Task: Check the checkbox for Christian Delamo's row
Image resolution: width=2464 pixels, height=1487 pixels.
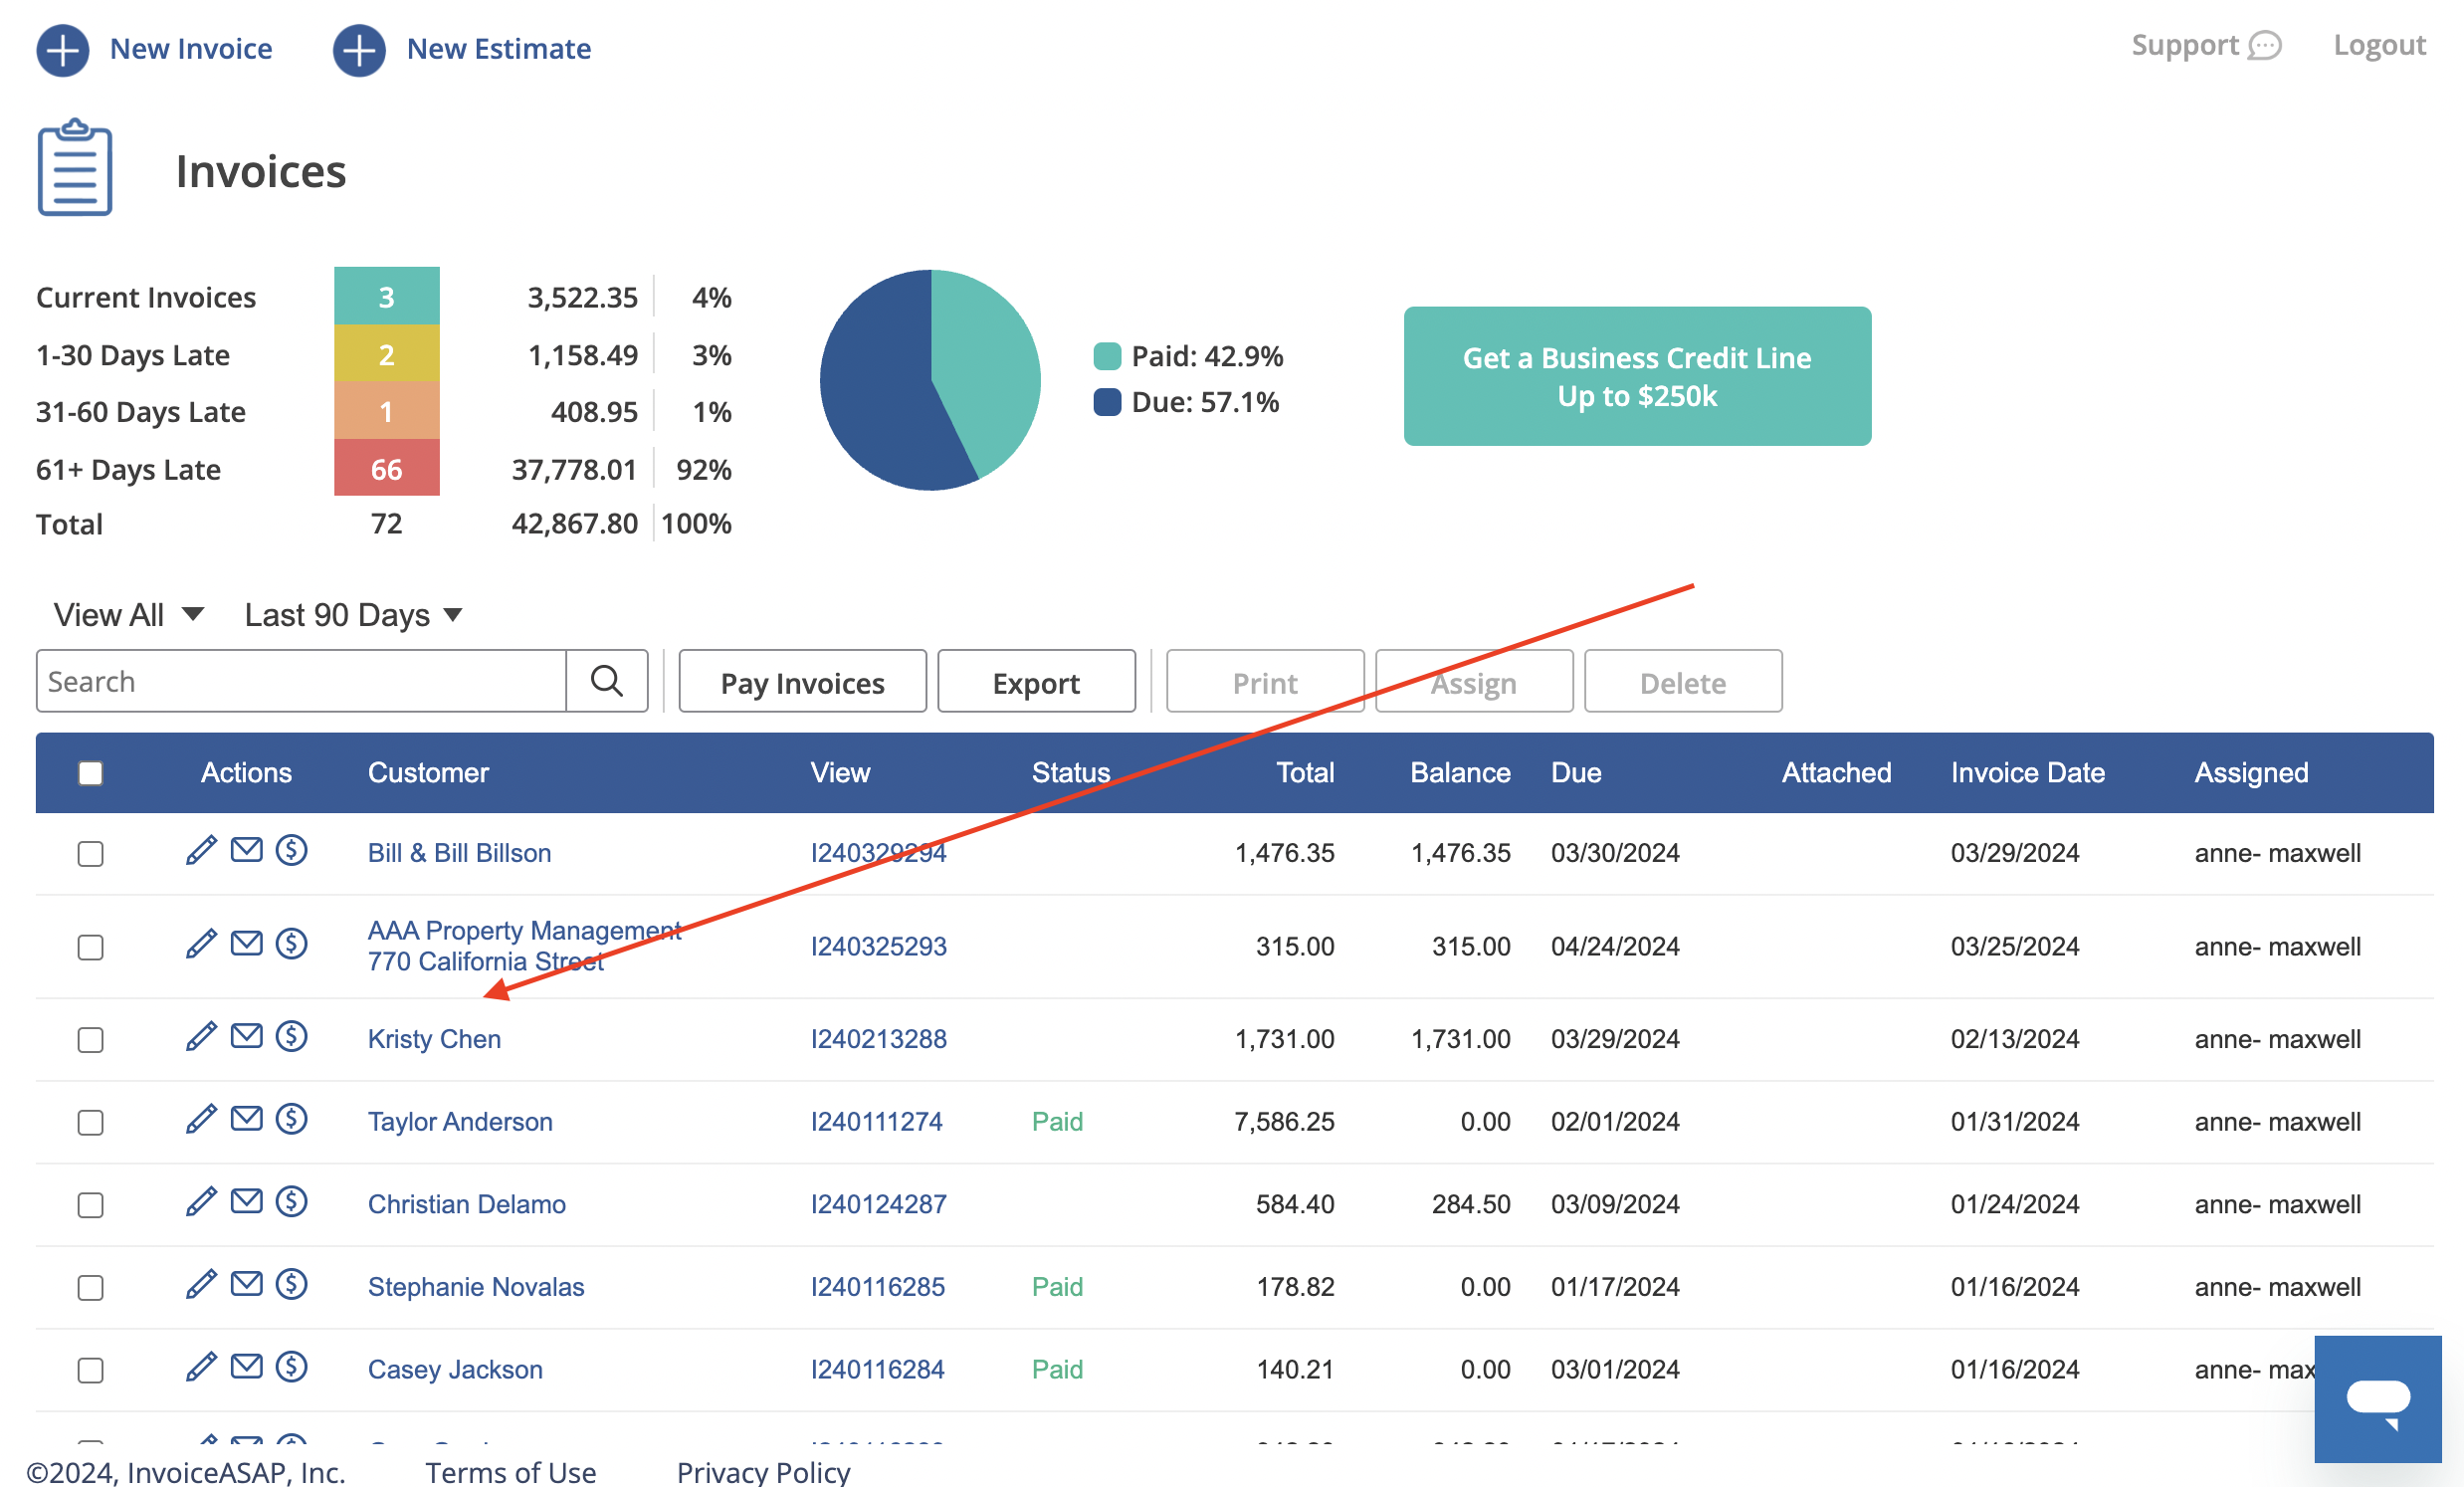Action: point(90,1205)
